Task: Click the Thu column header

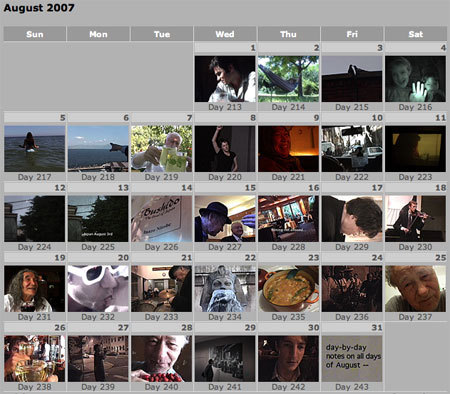Action: pos(288,34)
